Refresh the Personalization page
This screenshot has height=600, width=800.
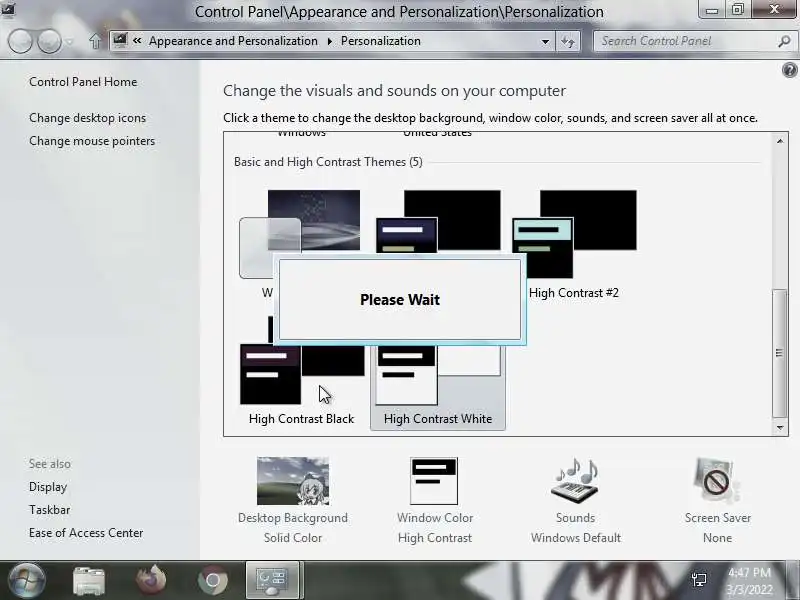click(568, 41)
